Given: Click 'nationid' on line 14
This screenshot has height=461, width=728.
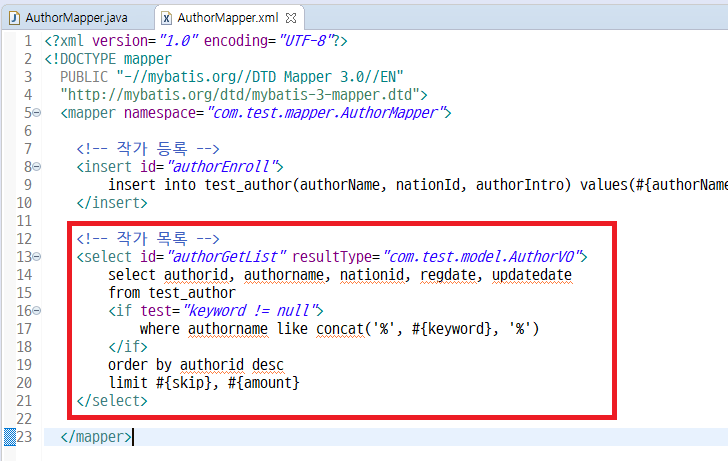Looking at the screenshot, I should [372, 275].
